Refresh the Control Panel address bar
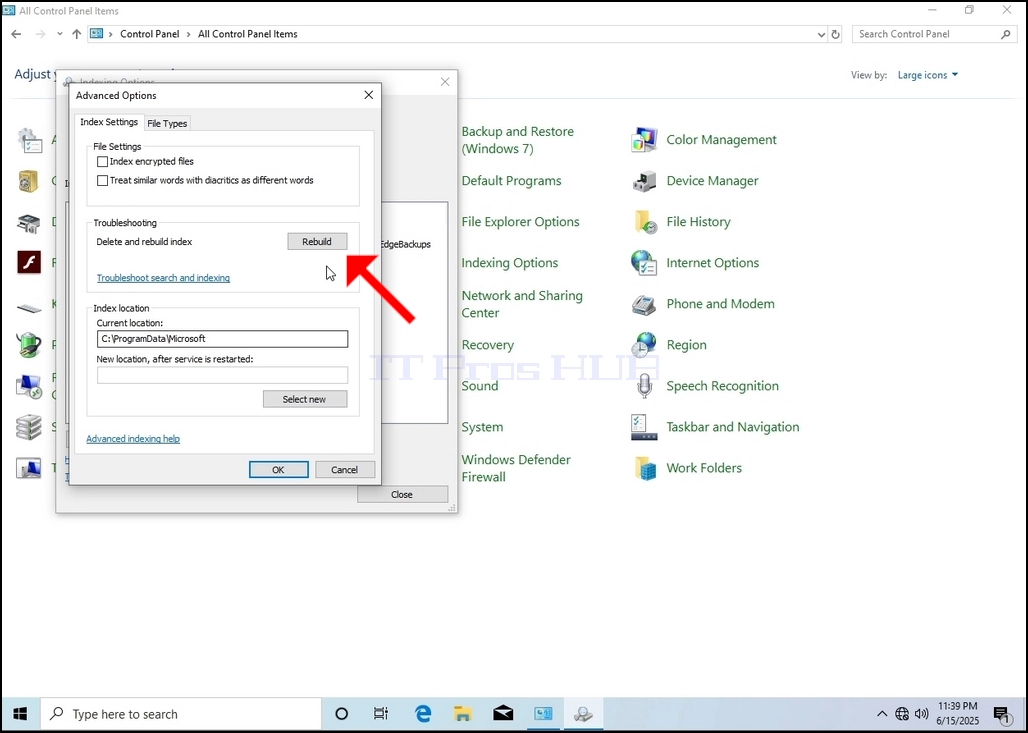Viewport: 1028px width, 733px height. click(835, 34)
